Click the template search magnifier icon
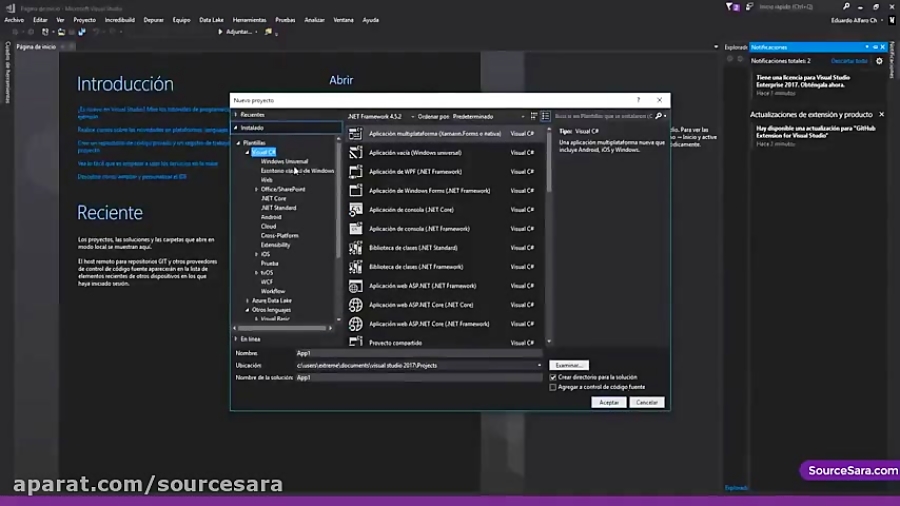900x506 pixels. coord(658,116)
